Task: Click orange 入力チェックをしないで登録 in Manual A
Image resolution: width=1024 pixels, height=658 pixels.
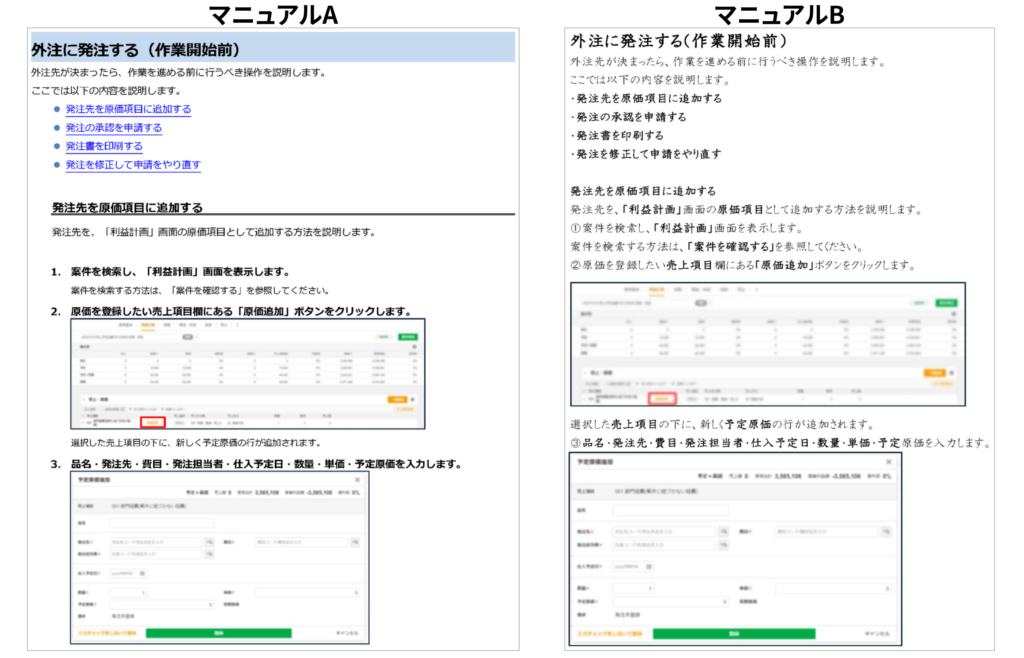Action: click(x=105, y=633)
